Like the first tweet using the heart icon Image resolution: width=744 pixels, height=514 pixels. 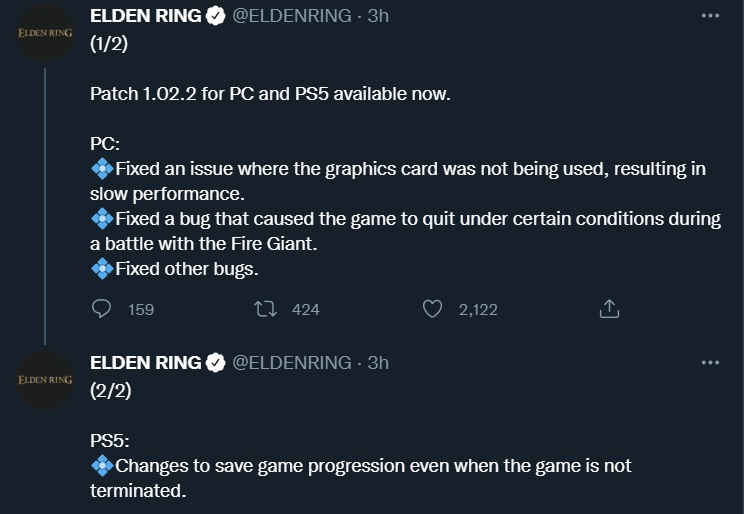432,309
